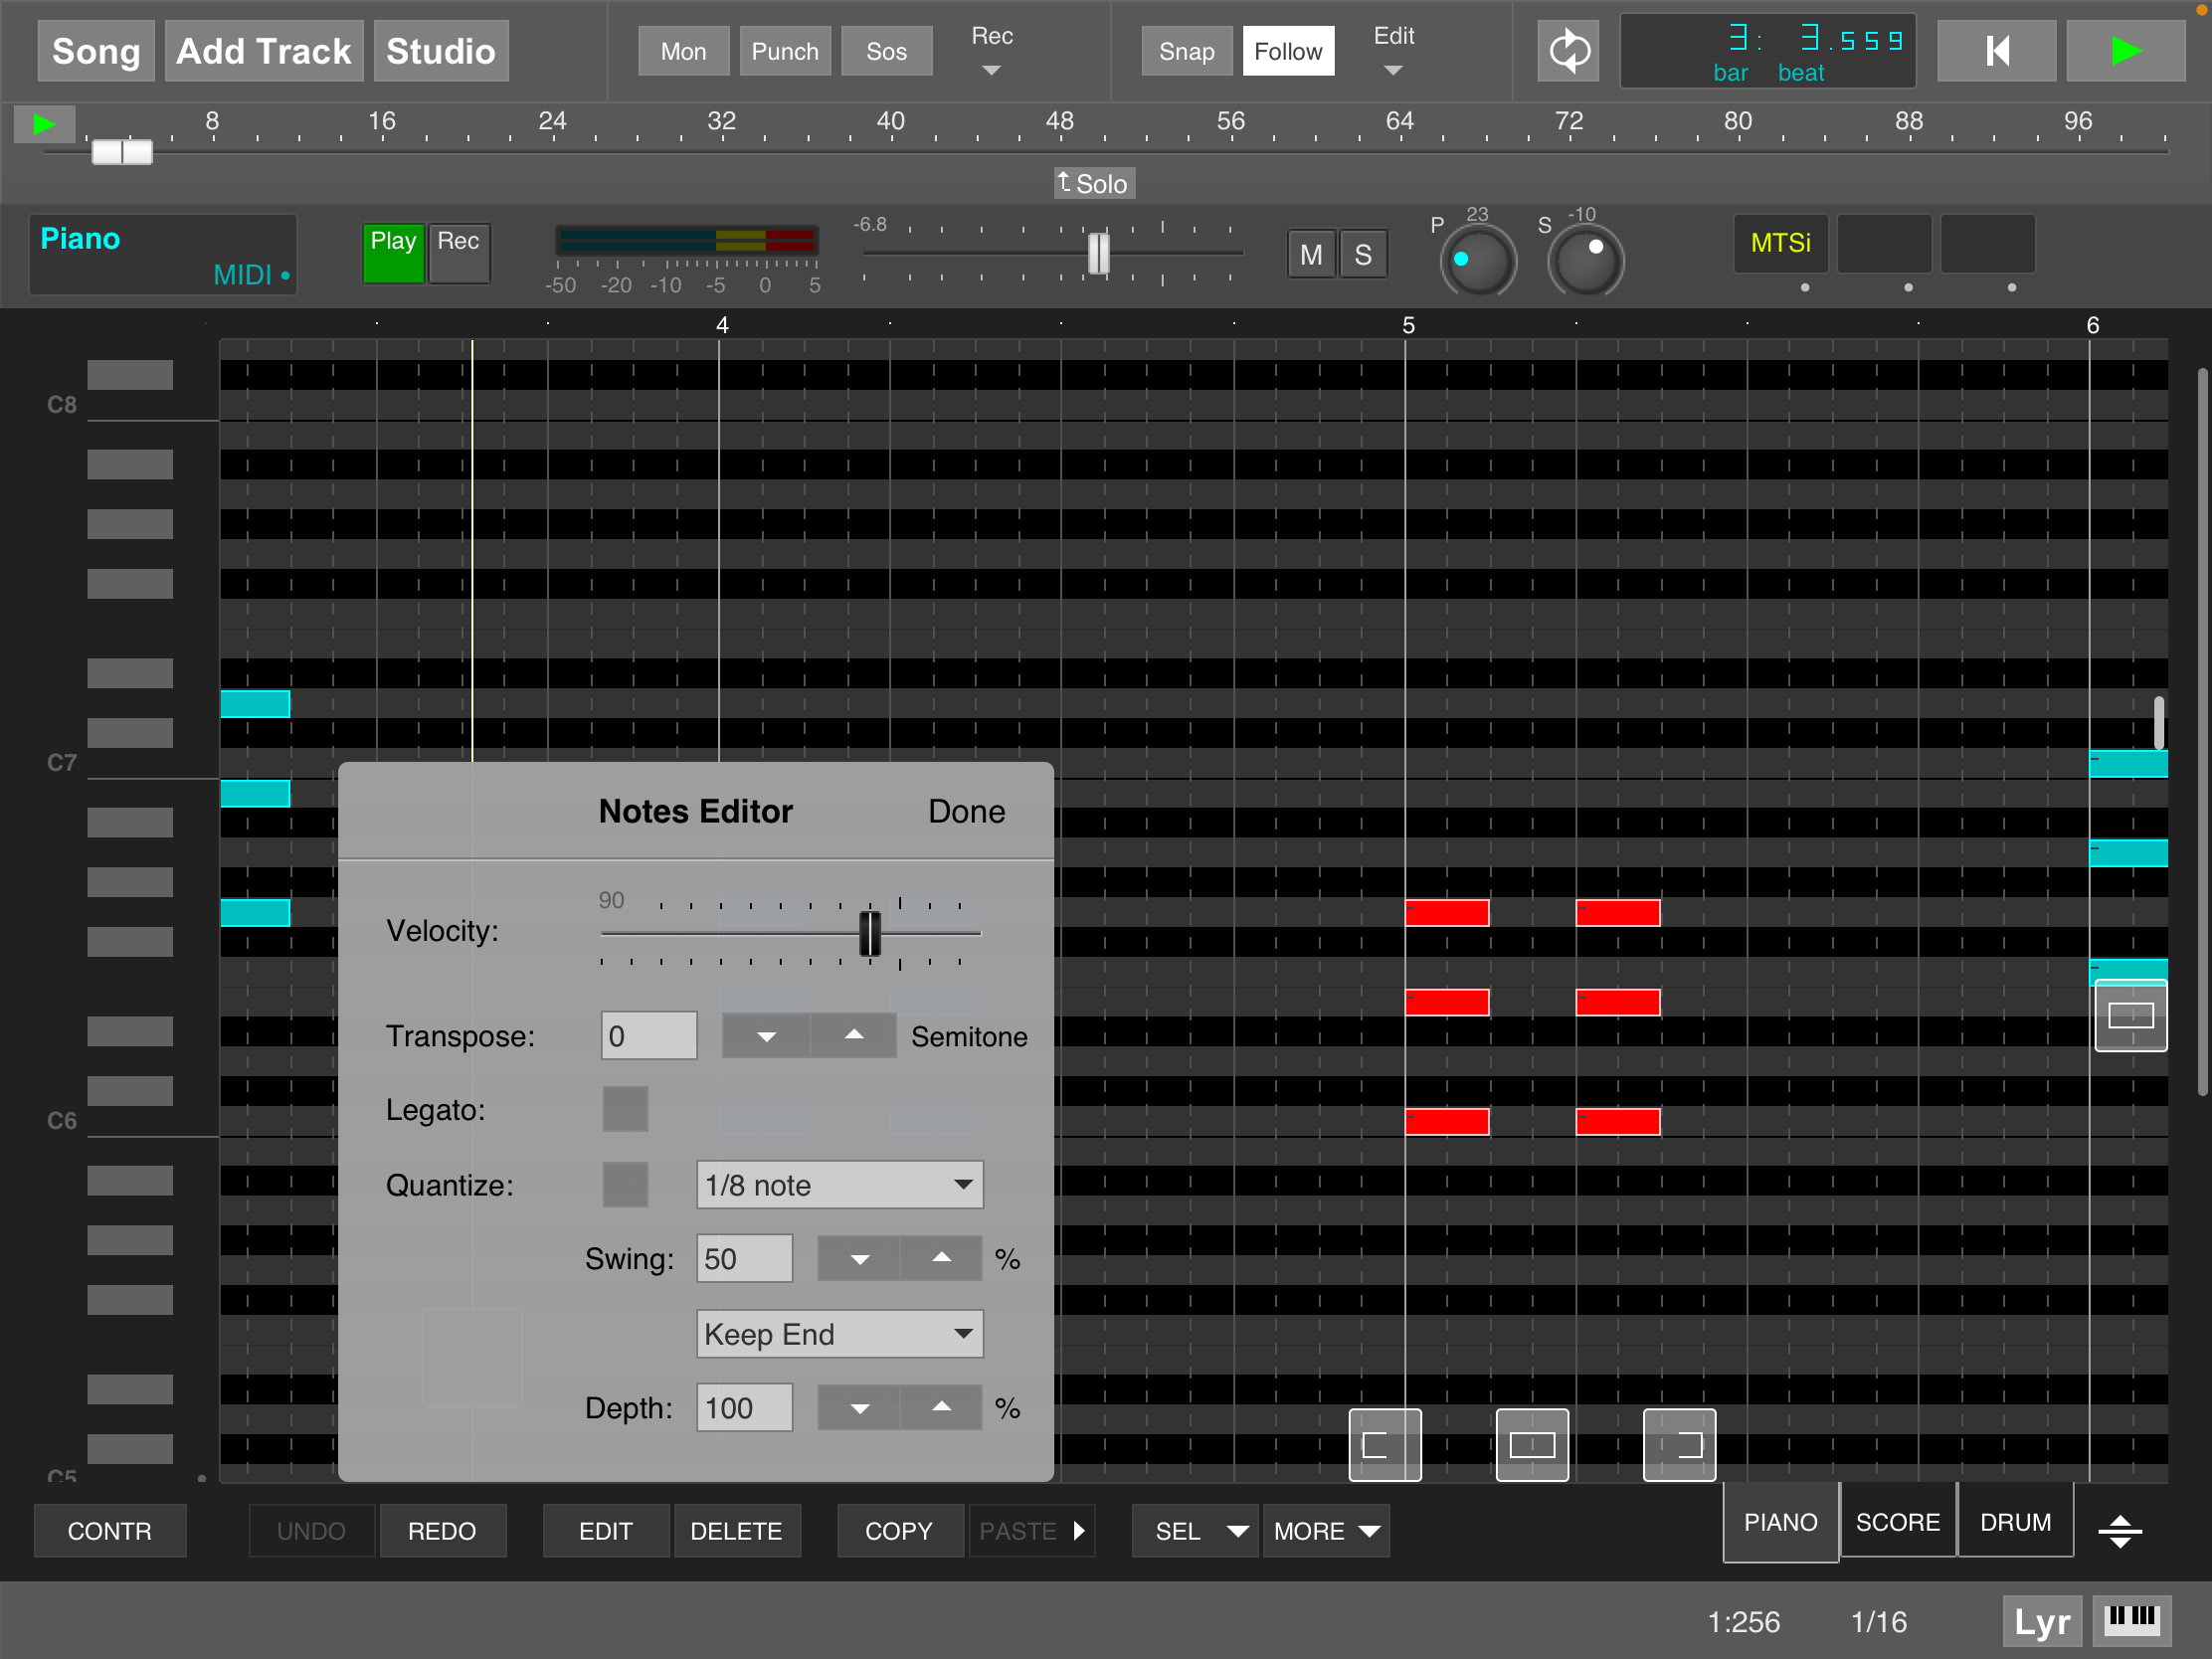Enable Punch recording mode

(x=785, y=51)
